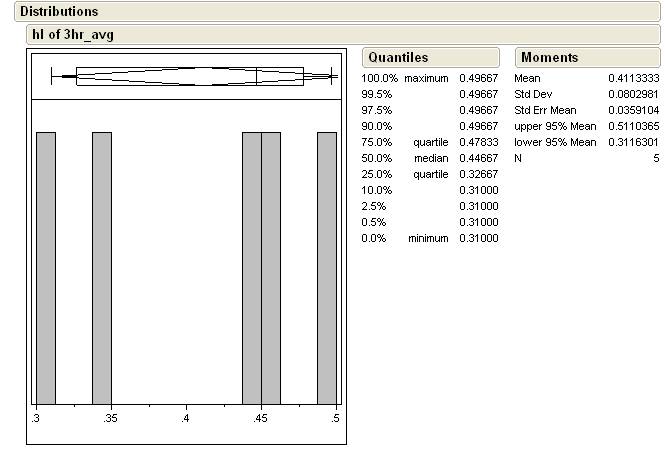Click the outlier box plot above histogram
Viewport: 665px width, 452px height.
point(190,76)
